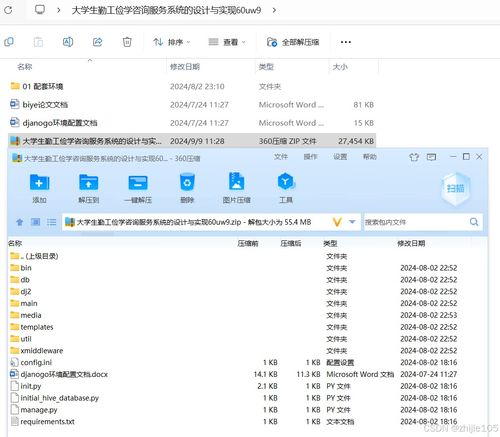Expand the path history dropdown arrow
Viewport: 500px width, 437px height.
352,222
